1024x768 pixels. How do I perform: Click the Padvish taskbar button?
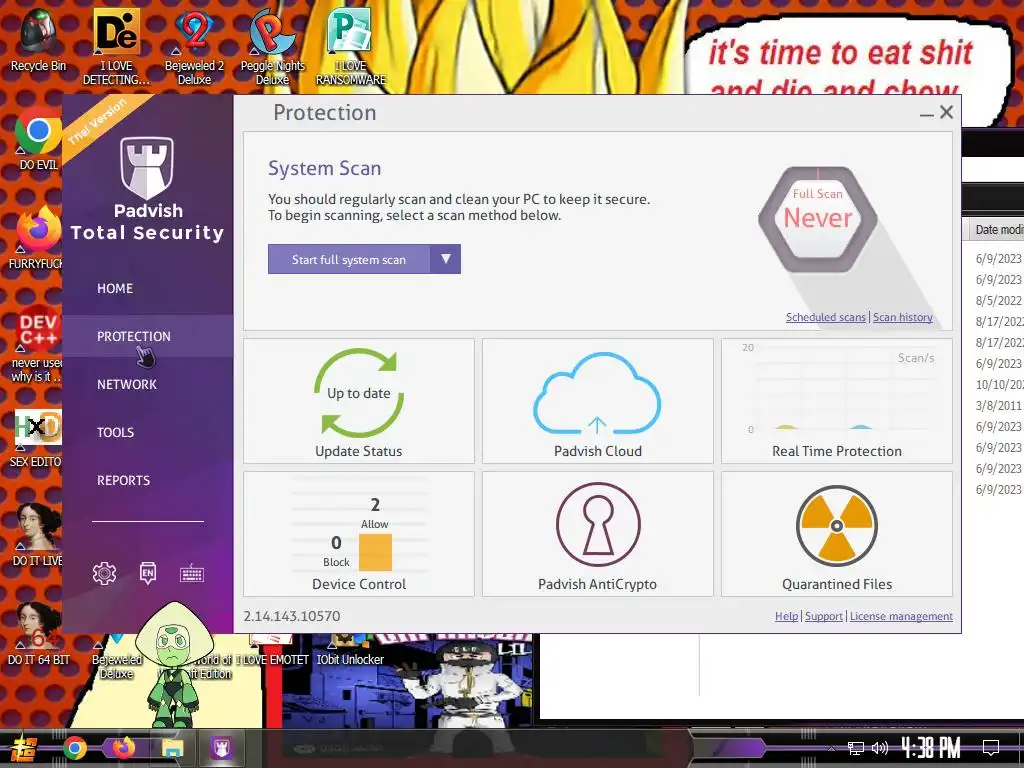[x=221, y=748]
